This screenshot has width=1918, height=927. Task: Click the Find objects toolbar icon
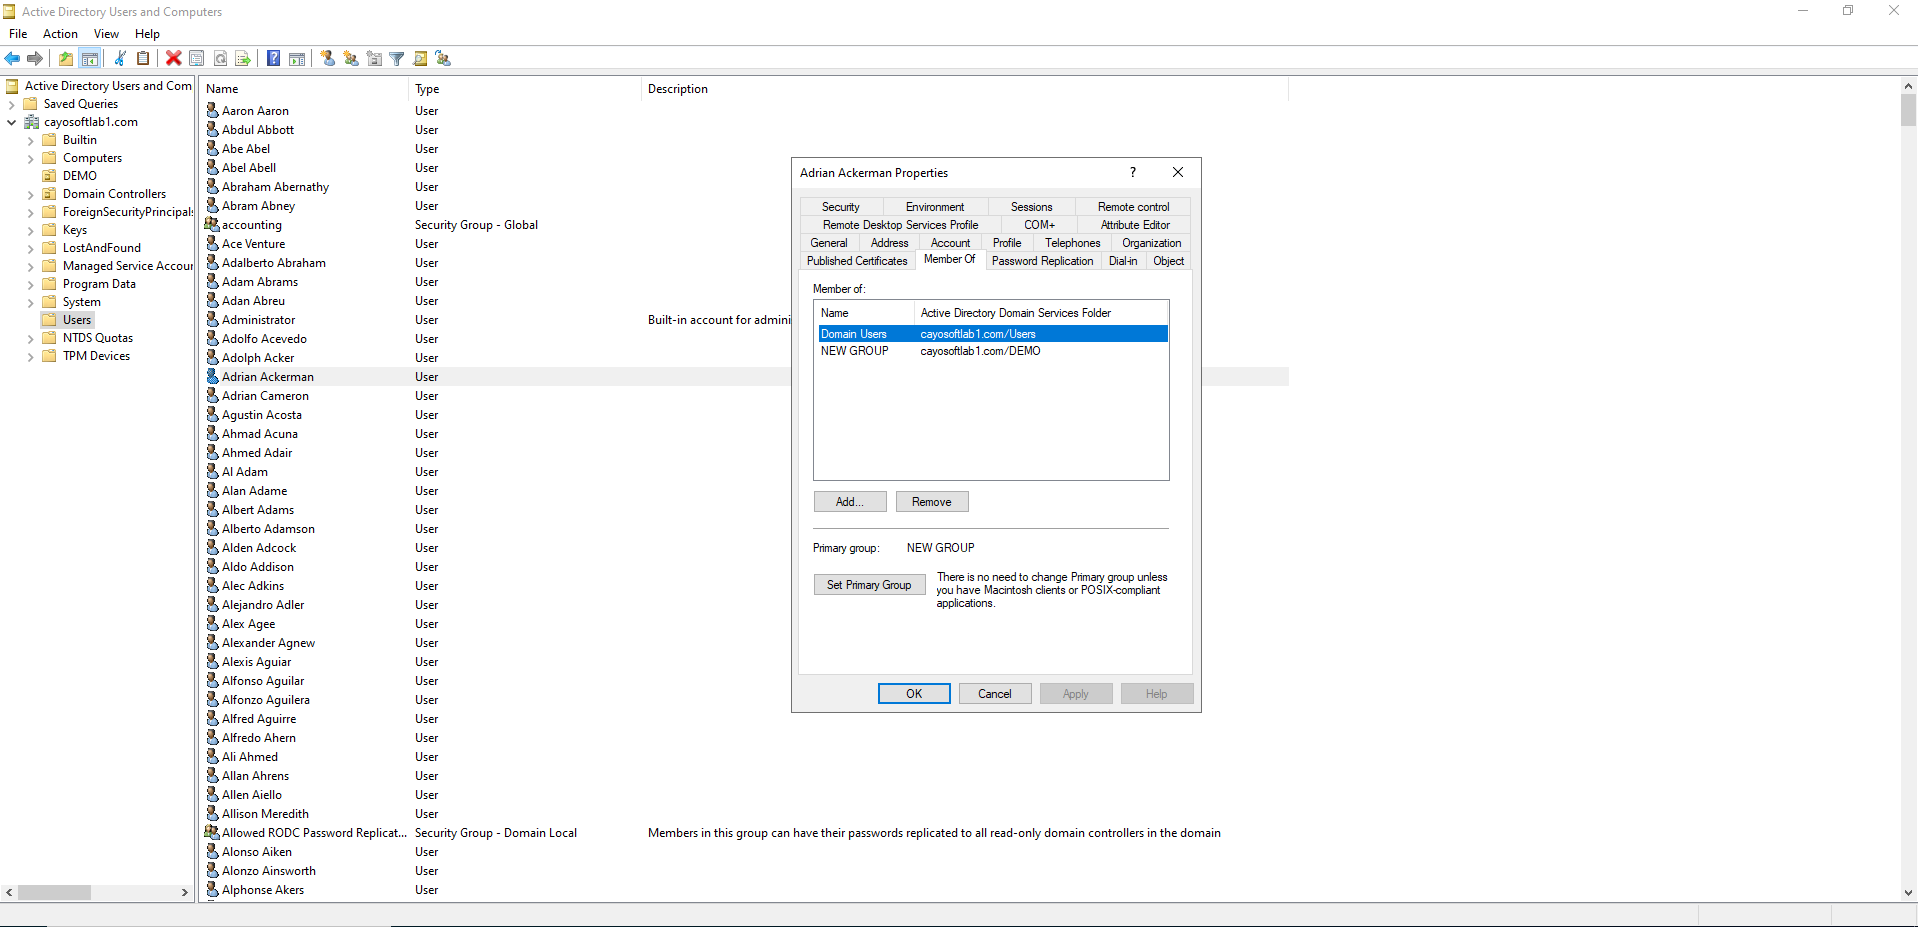pos(420,58)
